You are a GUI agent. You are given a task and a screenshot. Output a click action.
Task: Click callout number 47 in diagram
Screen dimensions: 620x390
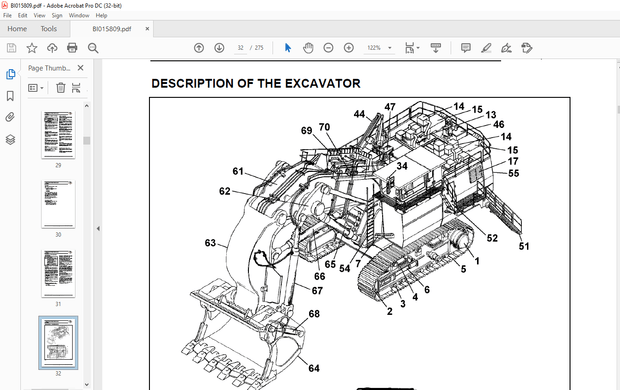[x=390, y=107]
